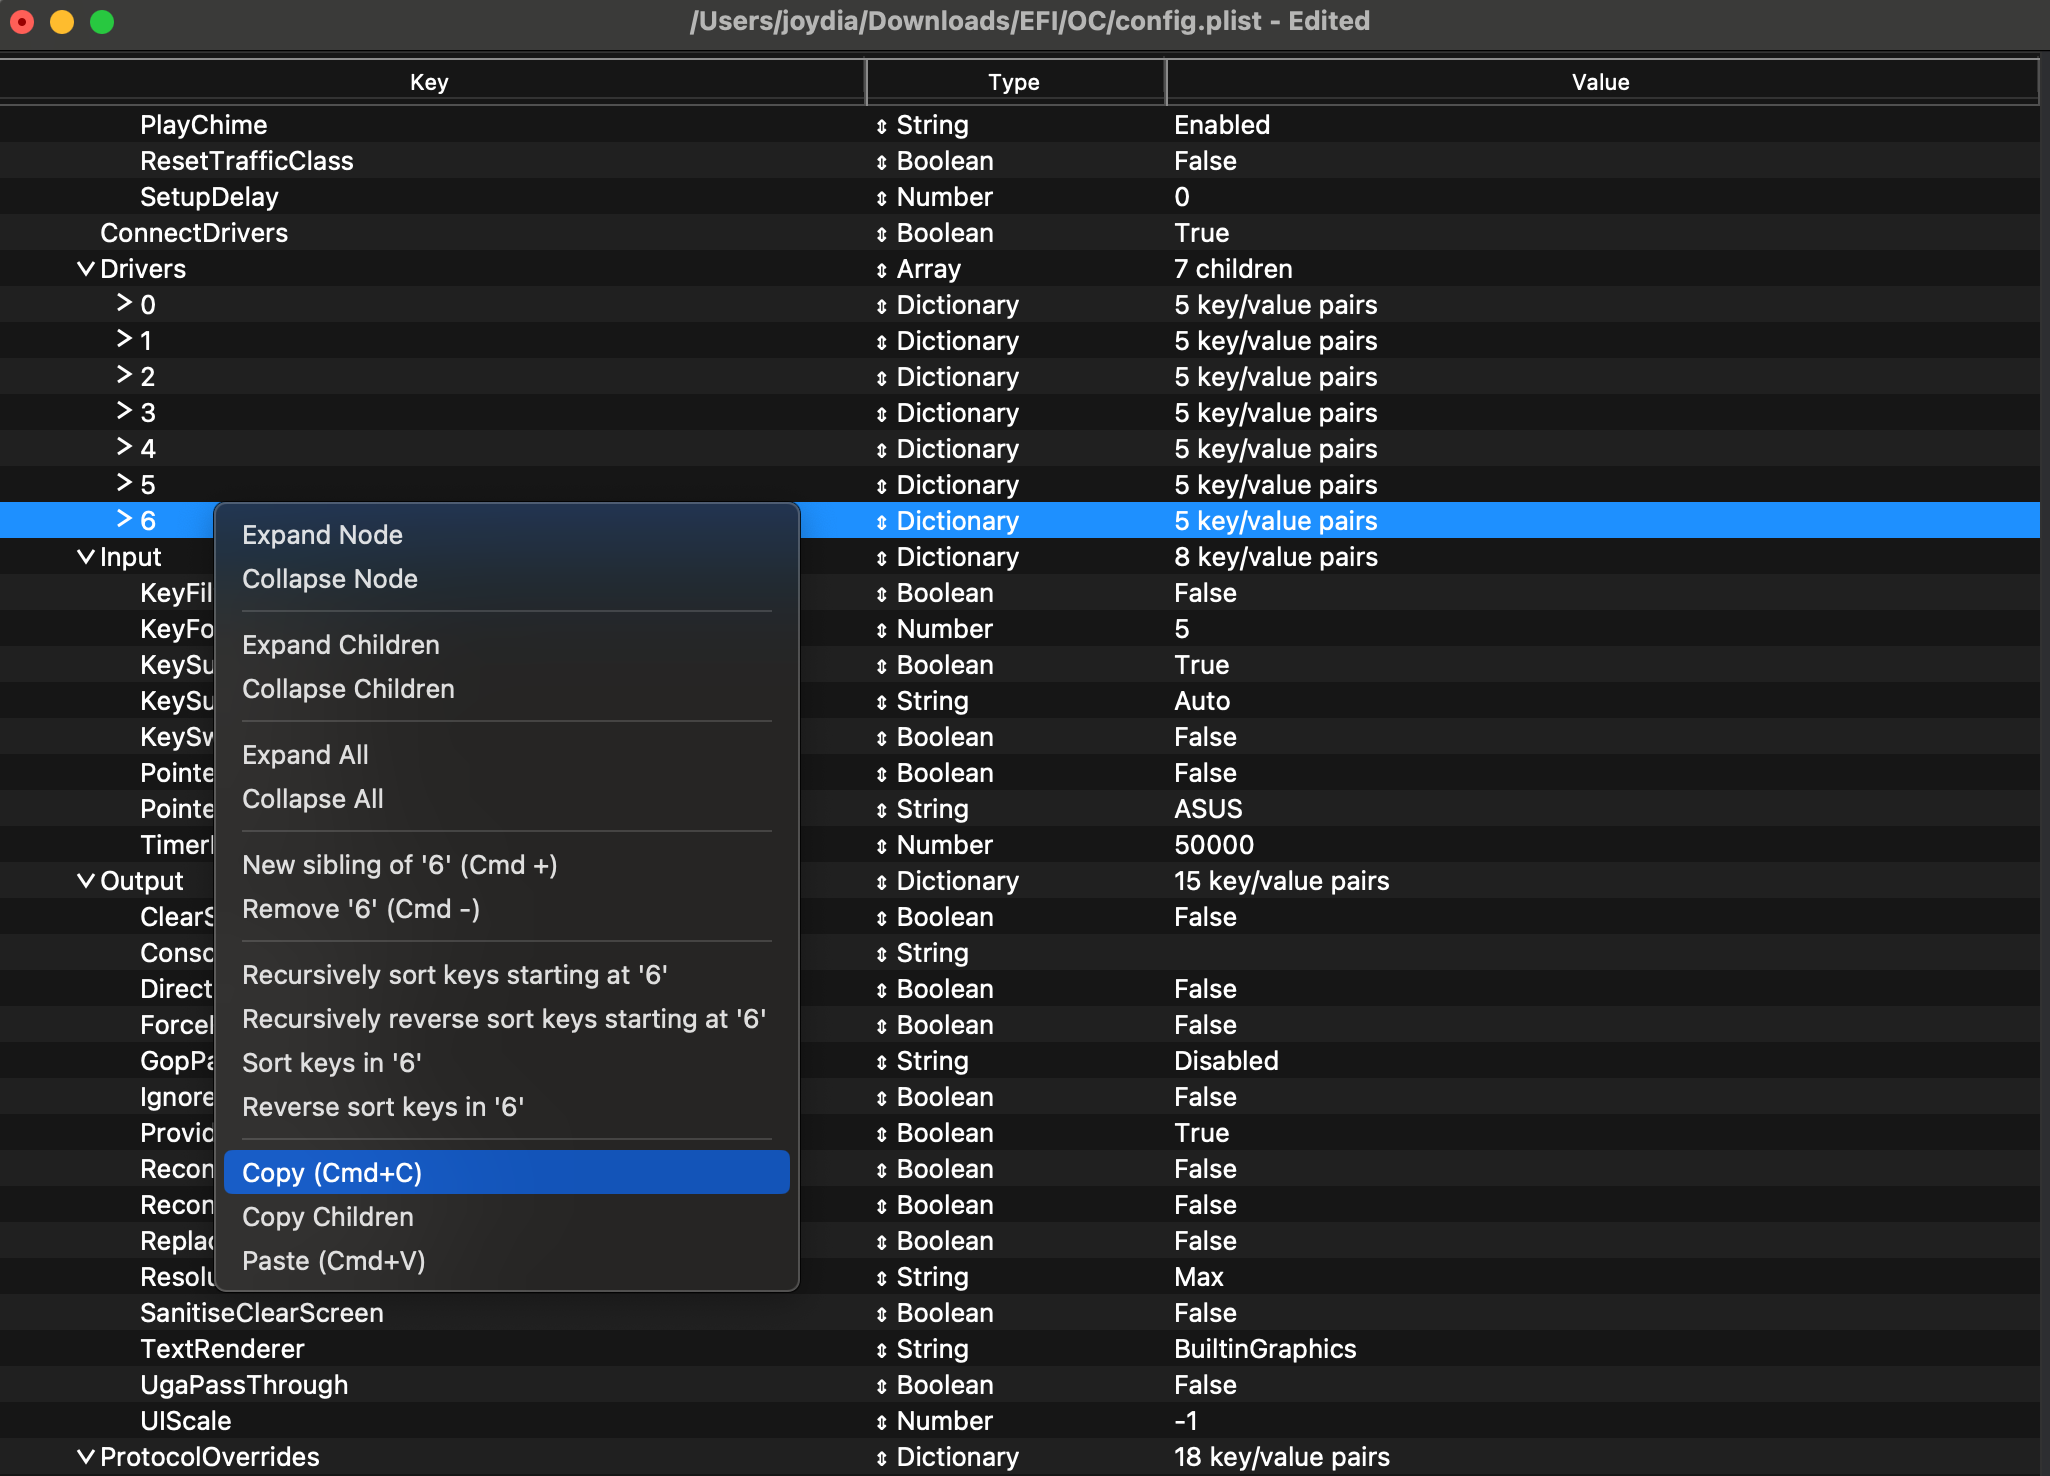Close the config.plist window
This screenshot has width=2050, height=1476.
click(x=22, y=21)
